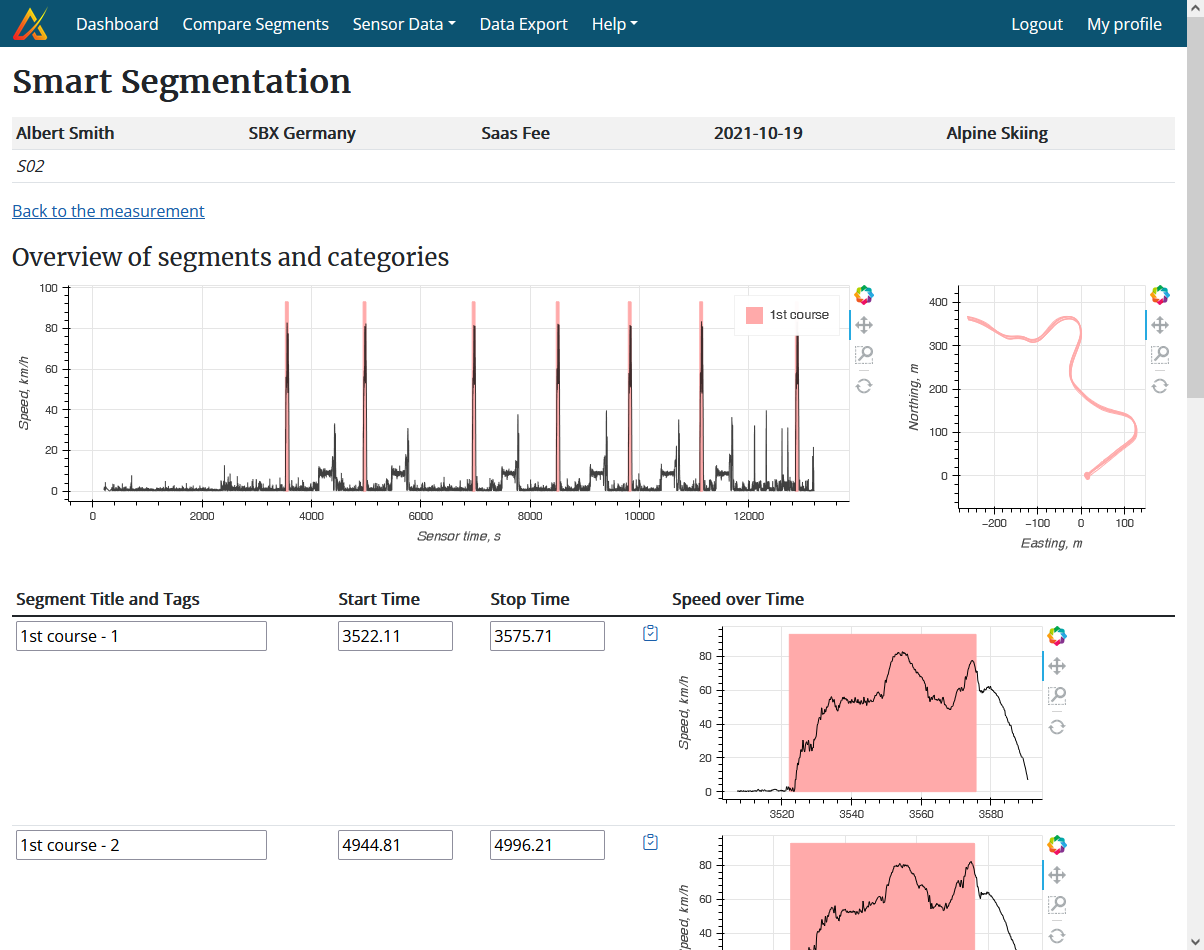This screenshot has height=950, width=1204.
Task: Click the clipboard check for segment '1st course - 2'
Action: (650, 842)
